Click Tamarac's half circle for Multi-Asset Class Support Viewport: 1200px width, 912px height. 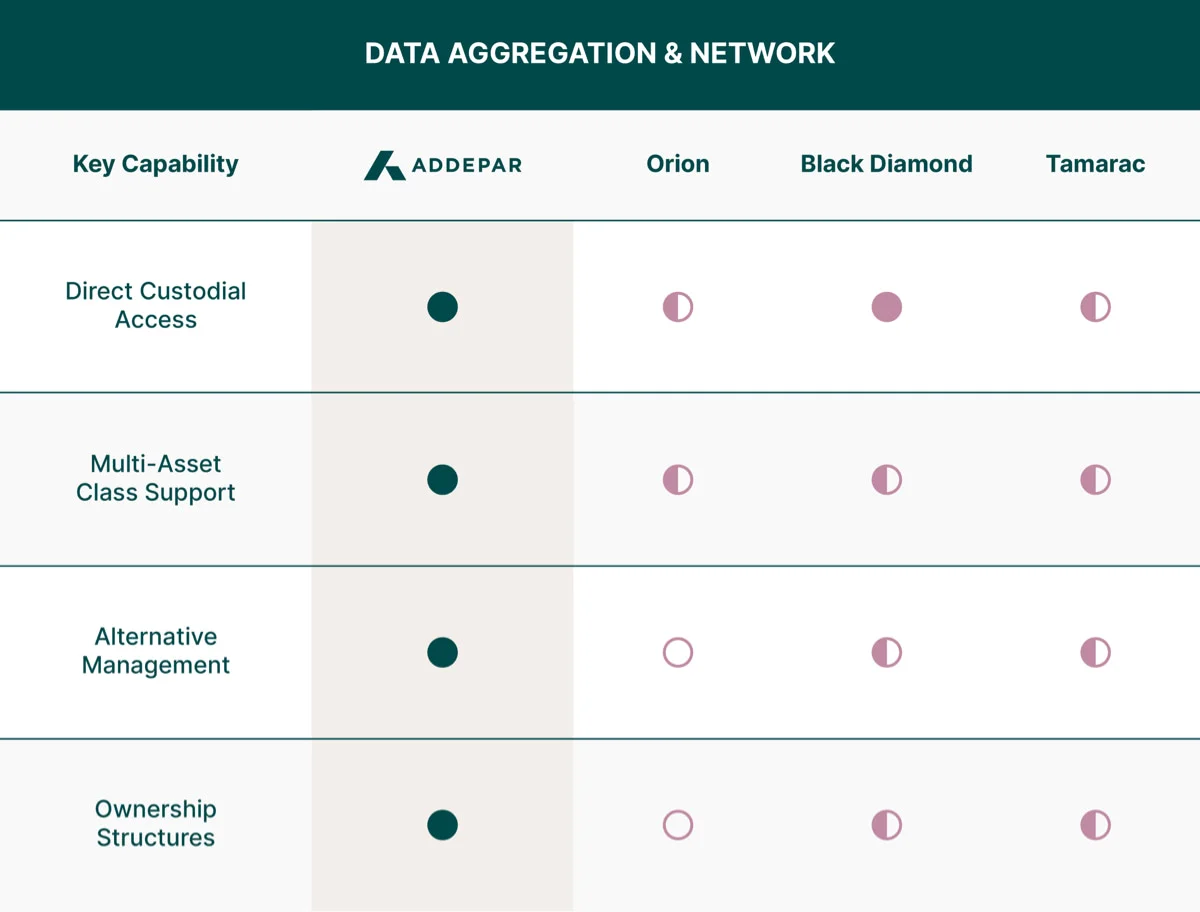[x=1096, y=480]
